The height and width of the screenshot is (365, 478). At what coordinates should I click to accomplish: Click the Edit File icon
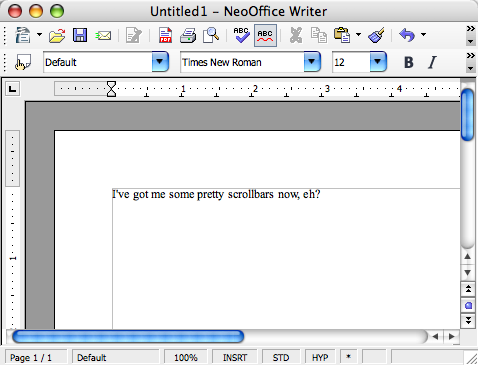[x=133, y=35]
